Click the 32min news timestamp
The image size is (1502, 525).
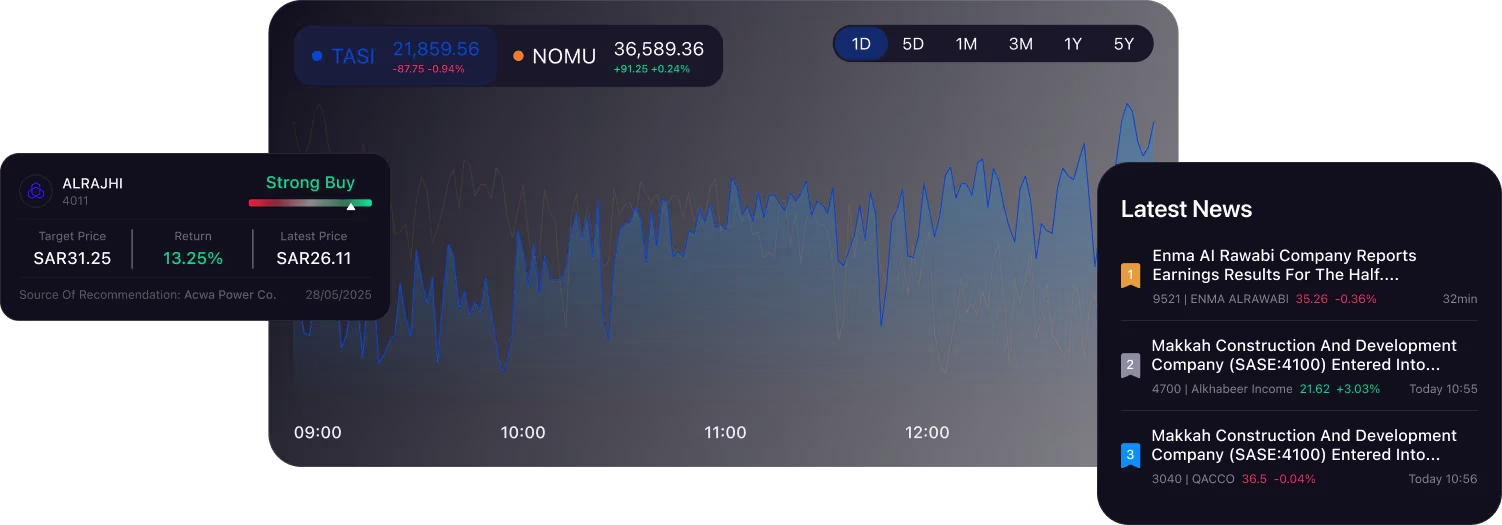click(x=1459, y=299)
